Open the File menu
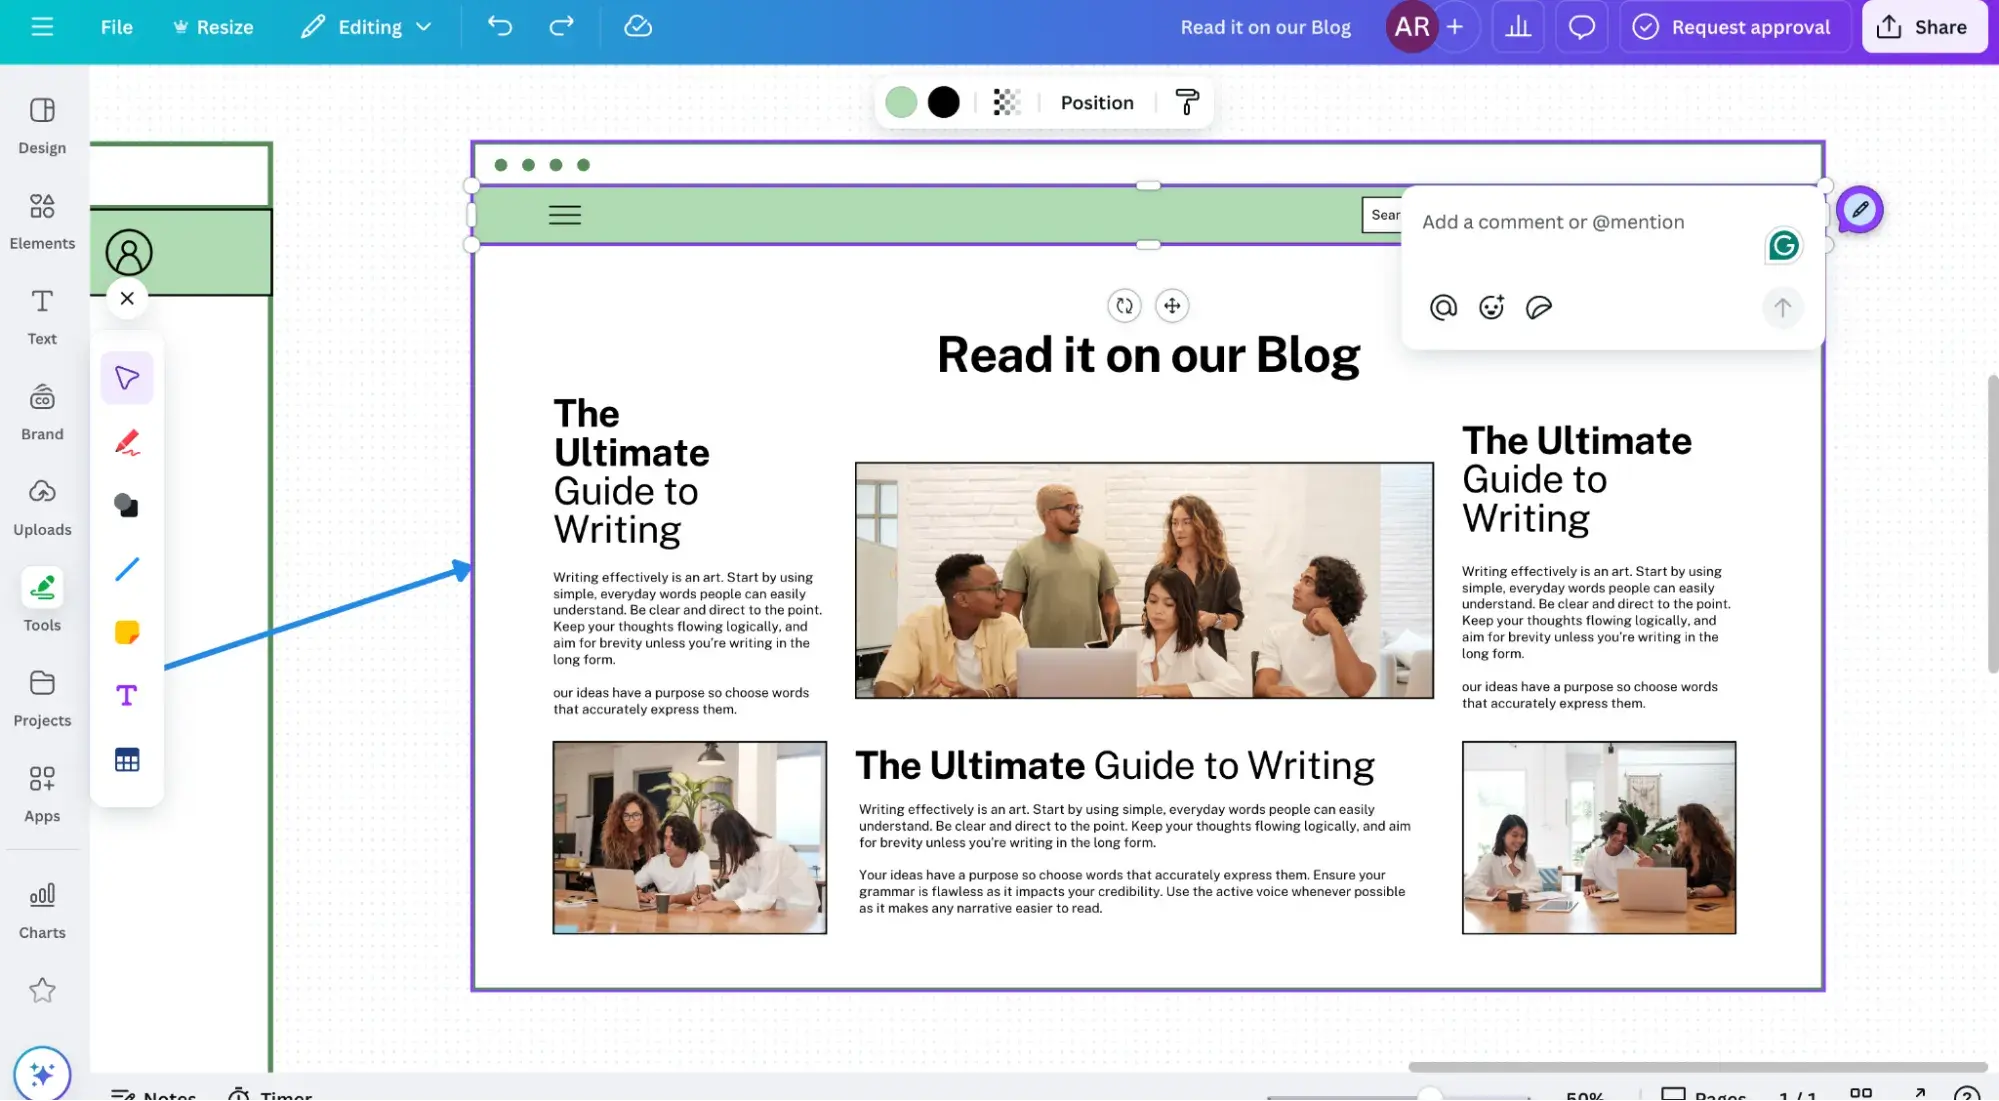Viewport: 1999px width, 1101px height. point(116,27)
